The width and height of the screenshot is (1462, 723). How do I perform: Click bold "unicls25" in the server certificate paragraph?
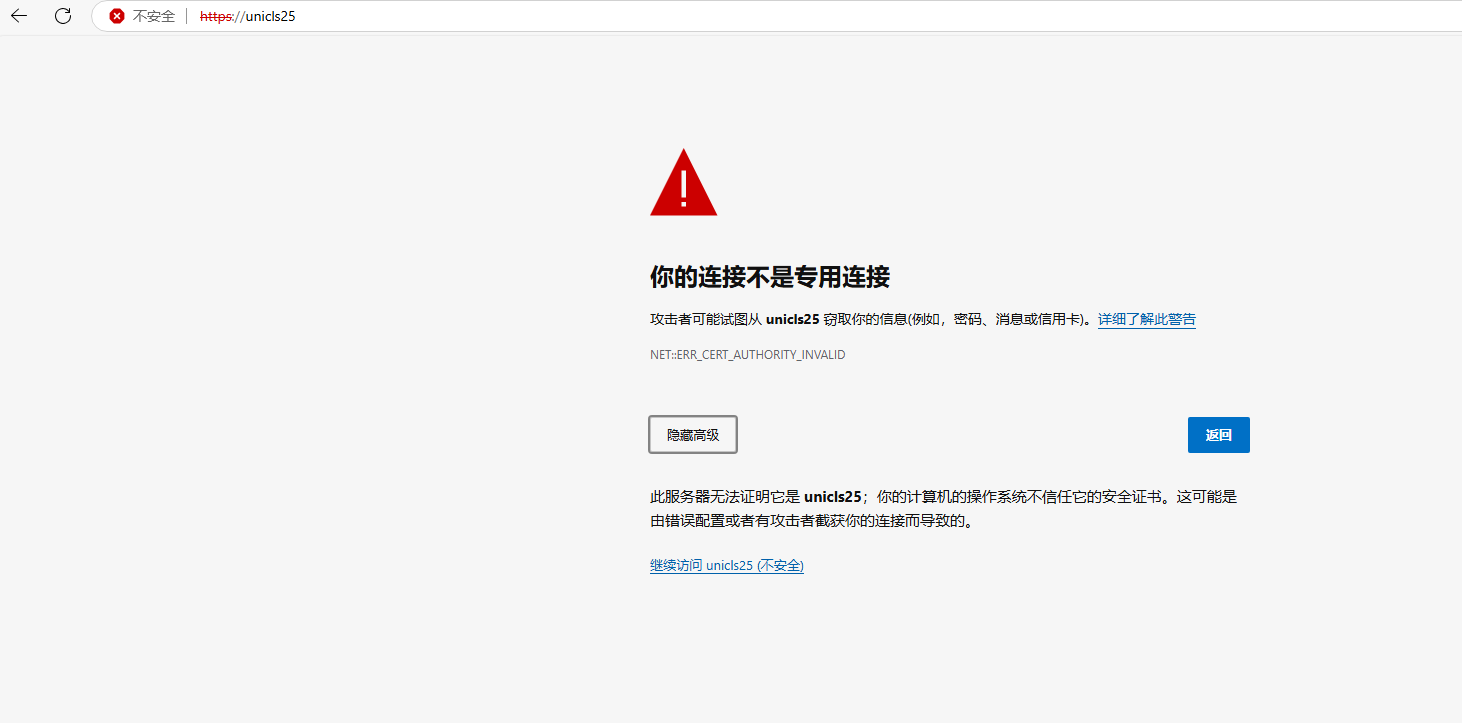(x=832, y=497)
